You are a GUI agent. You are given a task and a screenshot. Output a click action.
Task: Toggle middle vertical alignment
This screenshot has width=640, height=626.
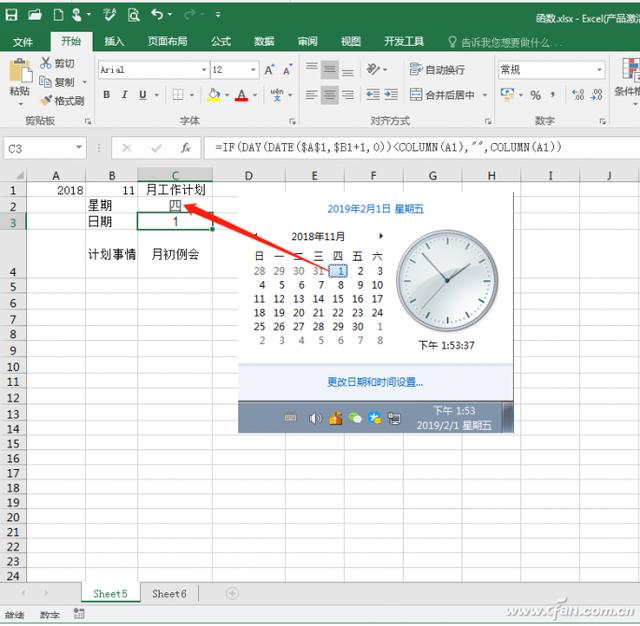click(329, 70)
